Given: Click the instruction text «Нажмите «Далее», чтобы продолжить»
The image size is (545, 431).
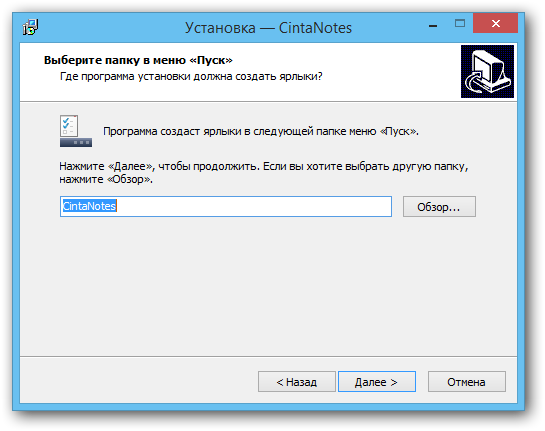Looking at the screenshot, I should coord(160,166).
